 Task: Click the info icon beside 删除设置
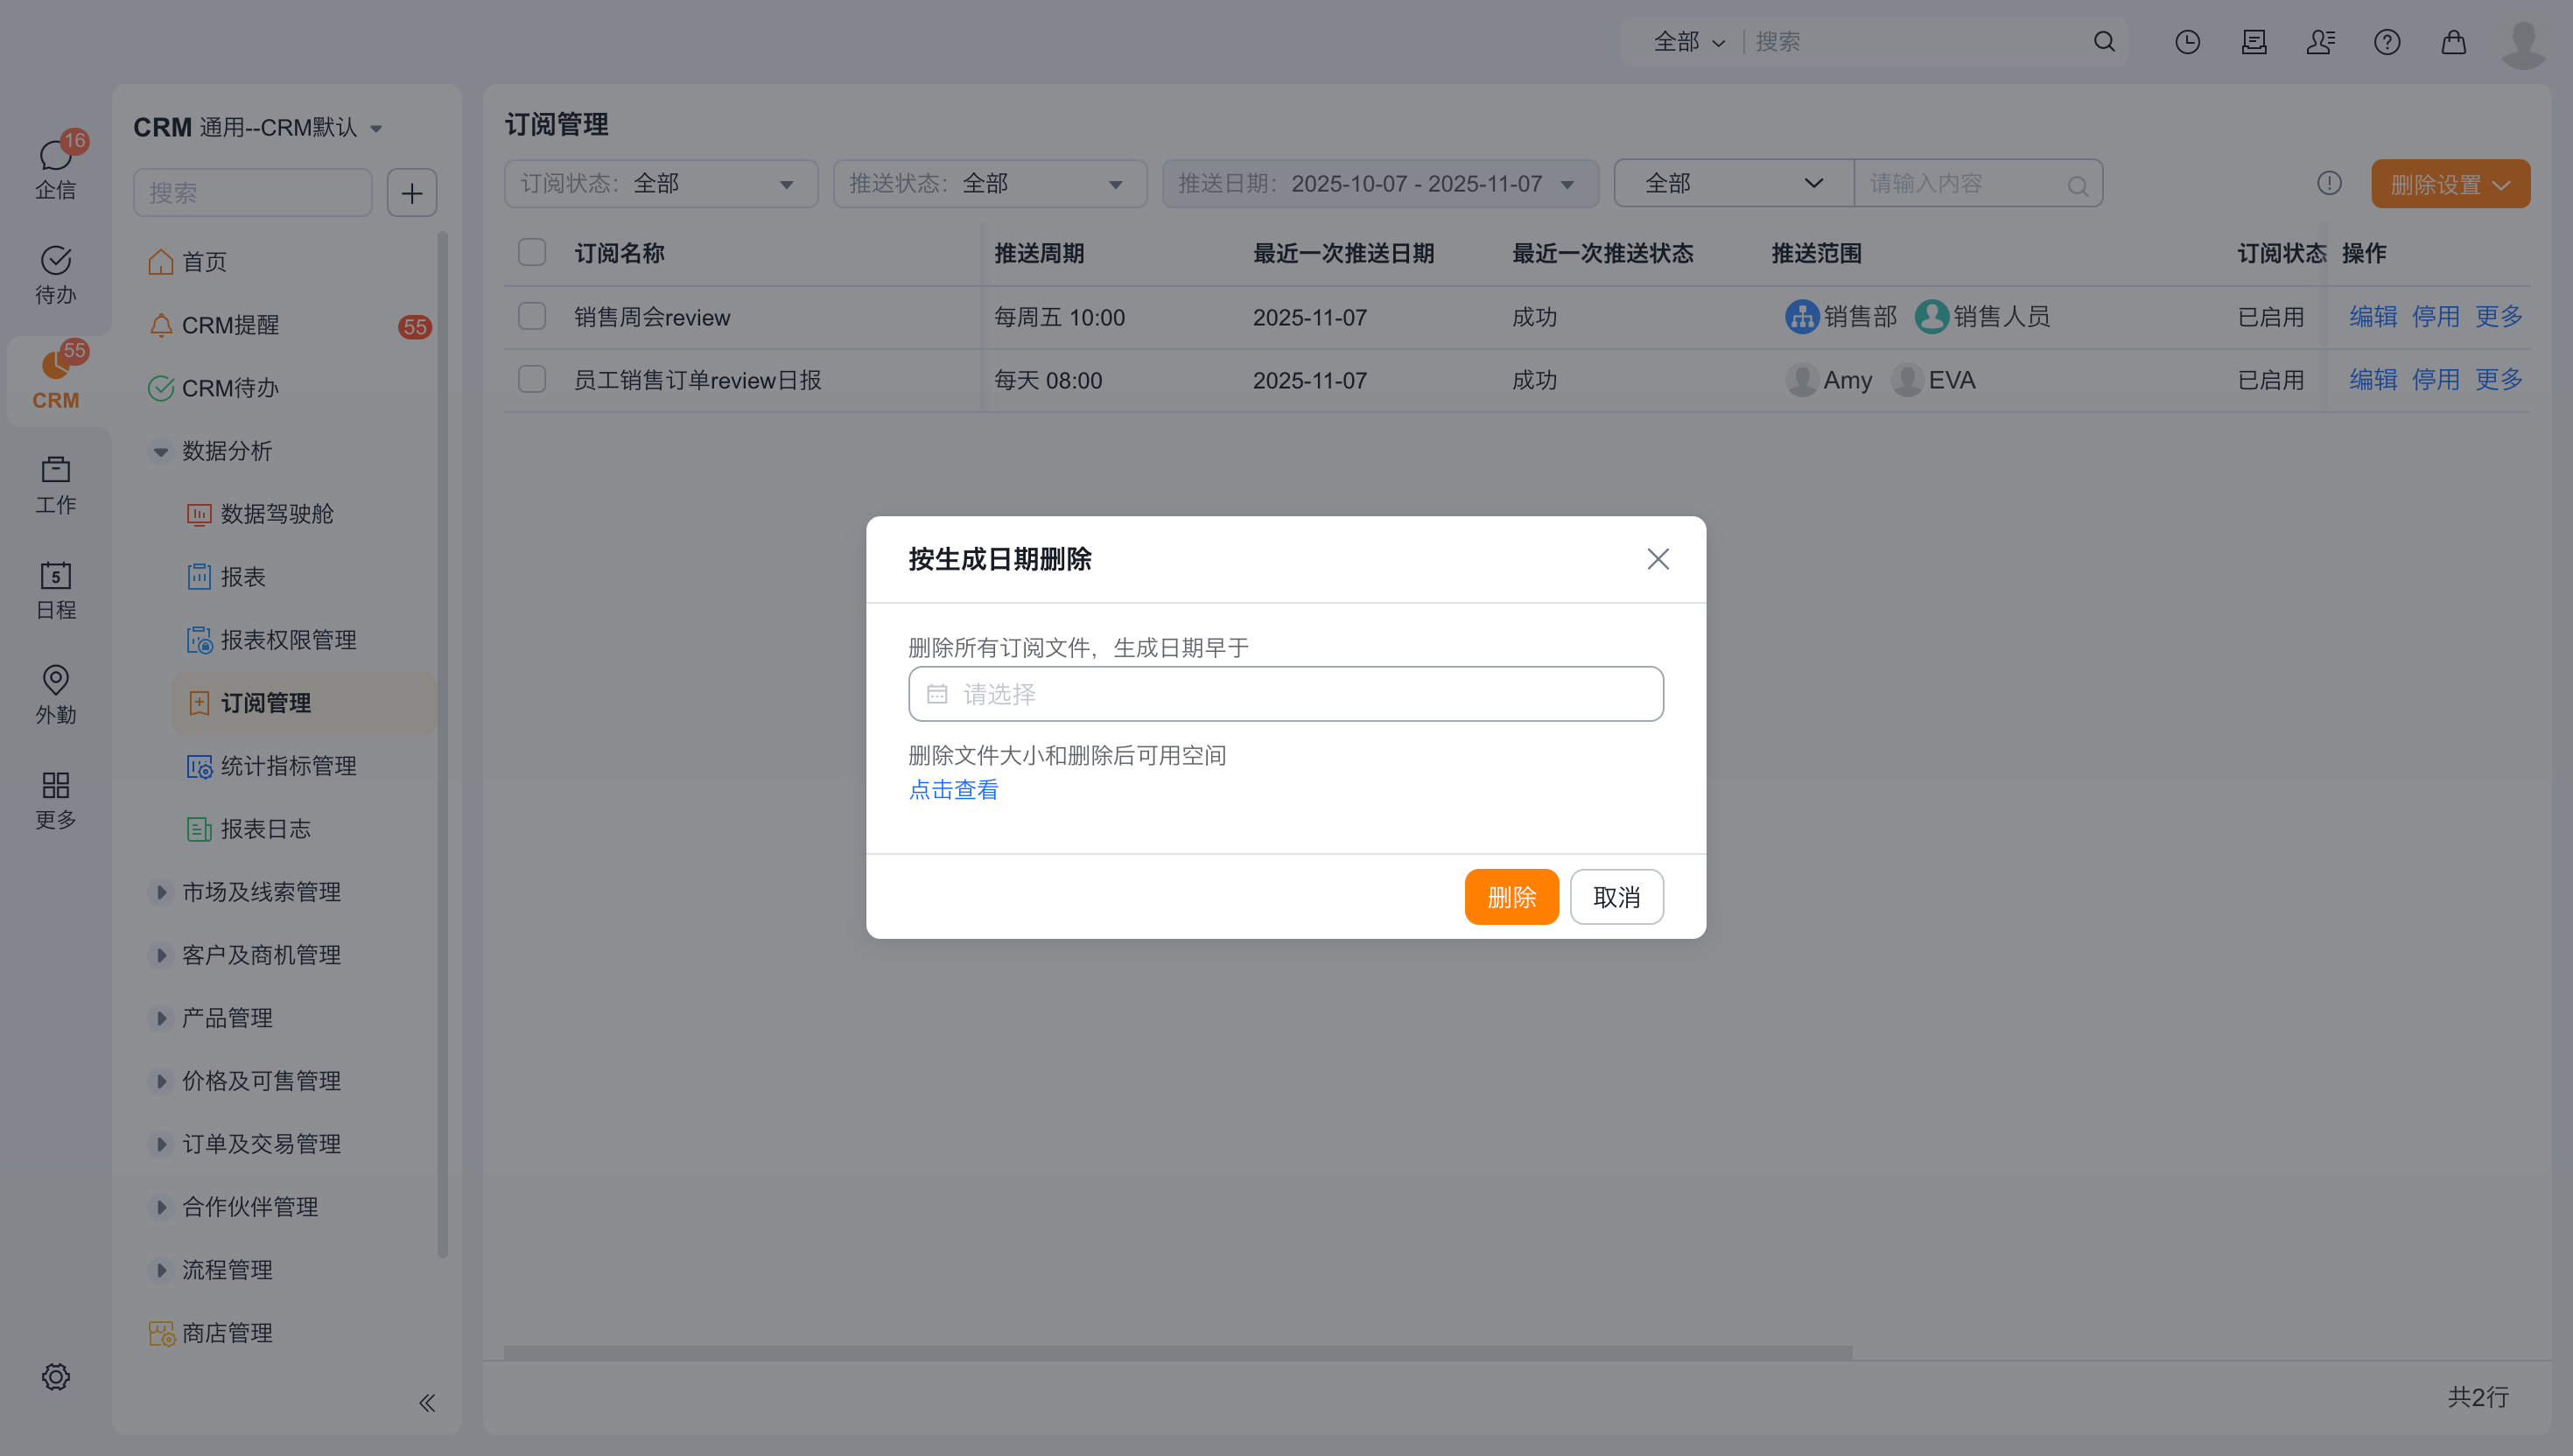click(x=2329, y=183)
